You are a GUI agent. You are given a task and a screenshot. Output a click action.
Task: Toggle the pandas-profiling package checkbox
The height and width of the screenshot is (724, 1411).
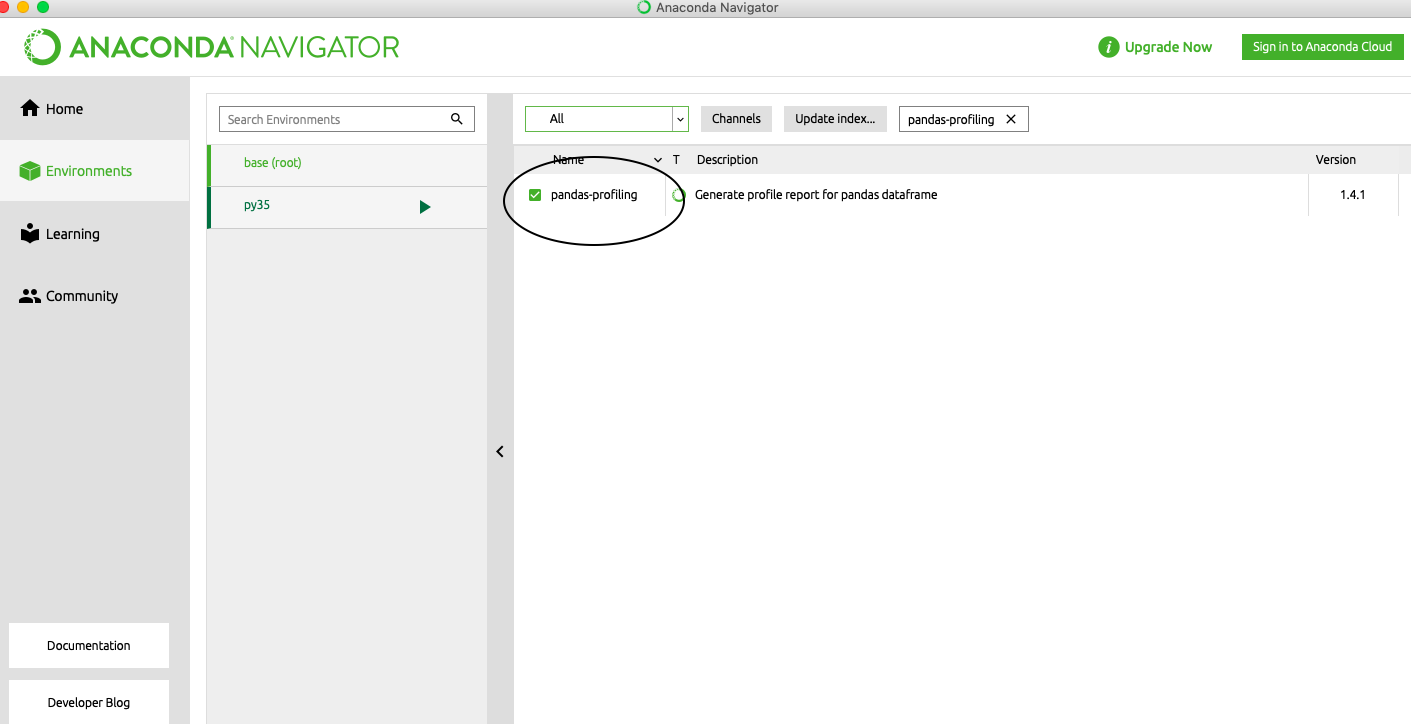click(x=535, y=195)
